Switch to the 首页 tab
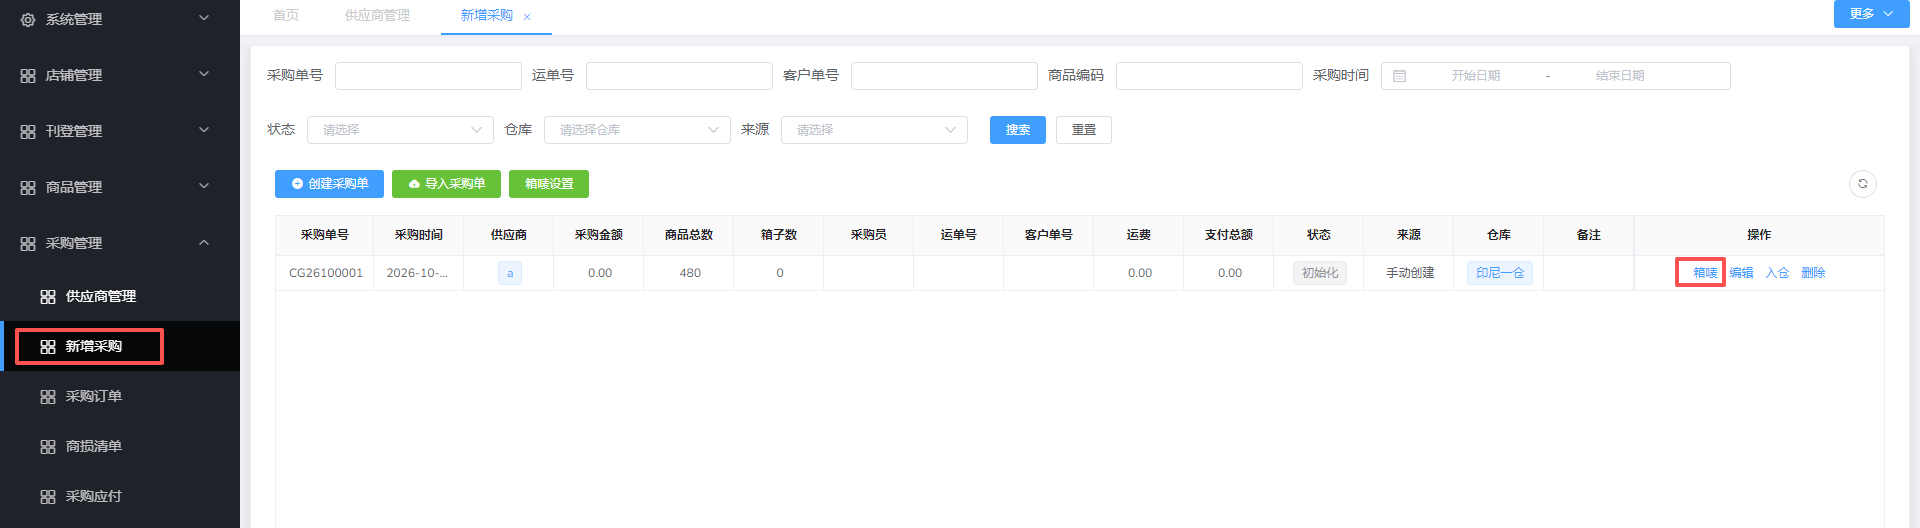This screenshot has width=1920, height=528. point(286,16)
